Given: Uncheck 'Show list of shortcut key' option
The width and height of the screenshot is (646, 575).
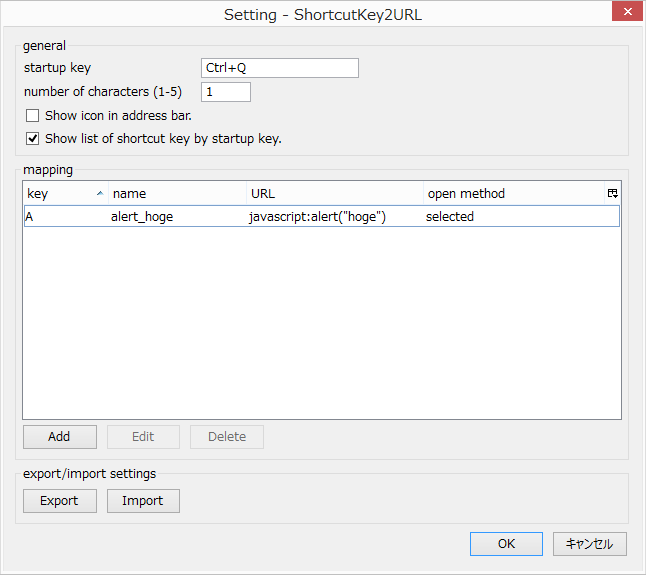Looking at the screenshot, I should pos(33,139).
